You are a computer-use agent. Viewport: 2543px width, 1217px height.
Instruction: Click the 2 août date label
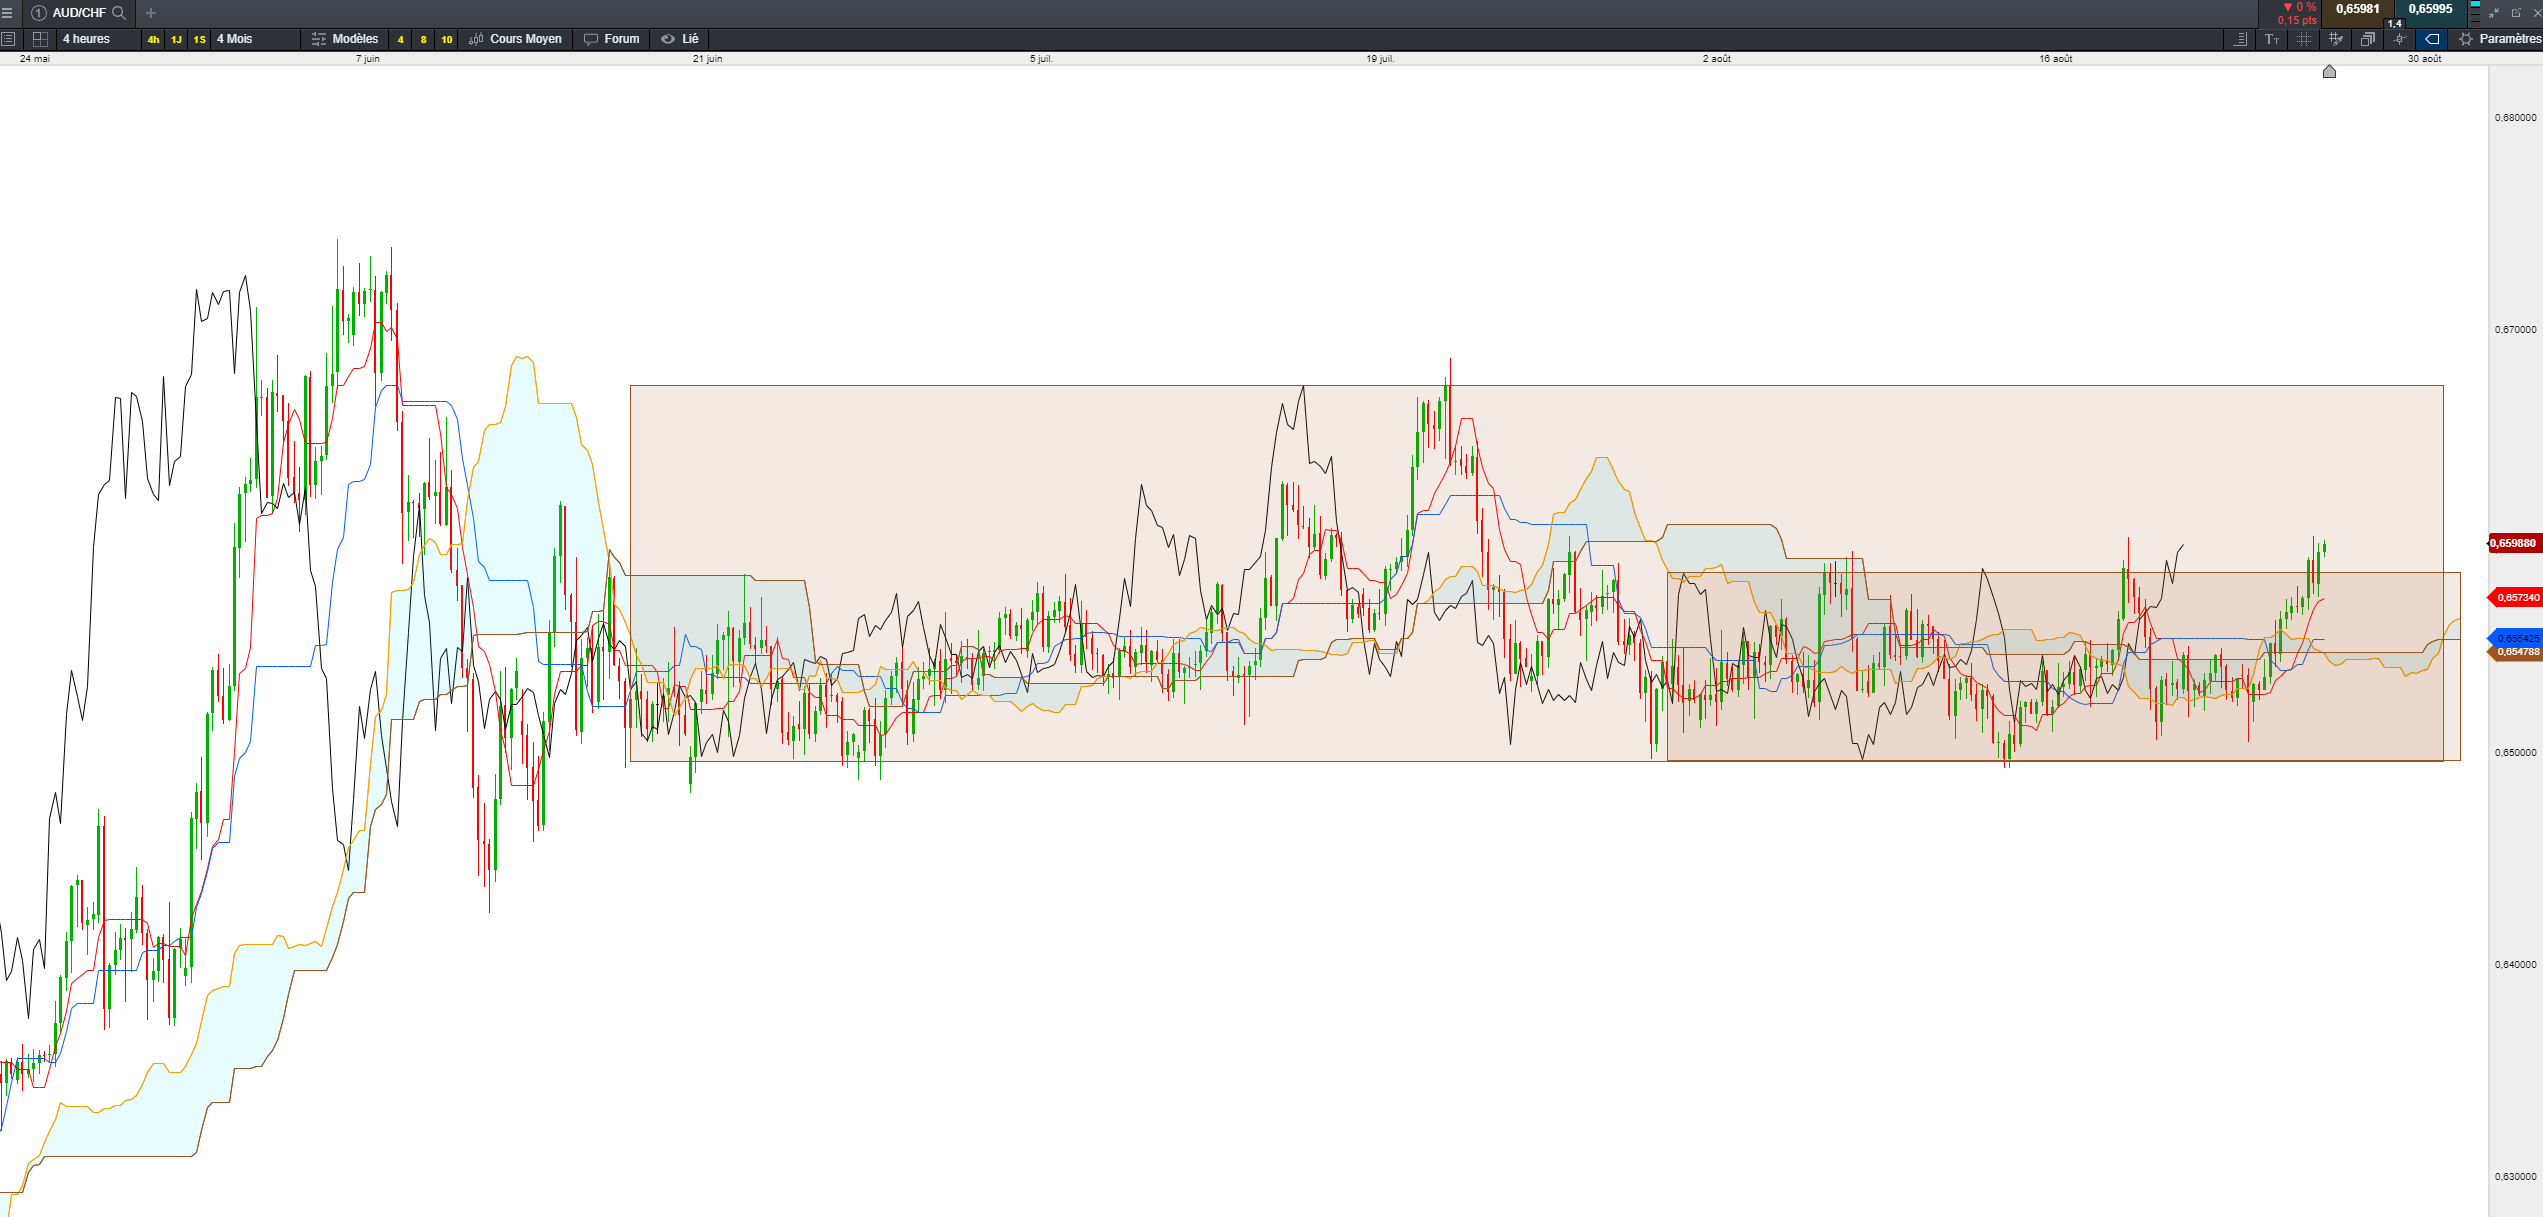click(x=1717, y=59)
